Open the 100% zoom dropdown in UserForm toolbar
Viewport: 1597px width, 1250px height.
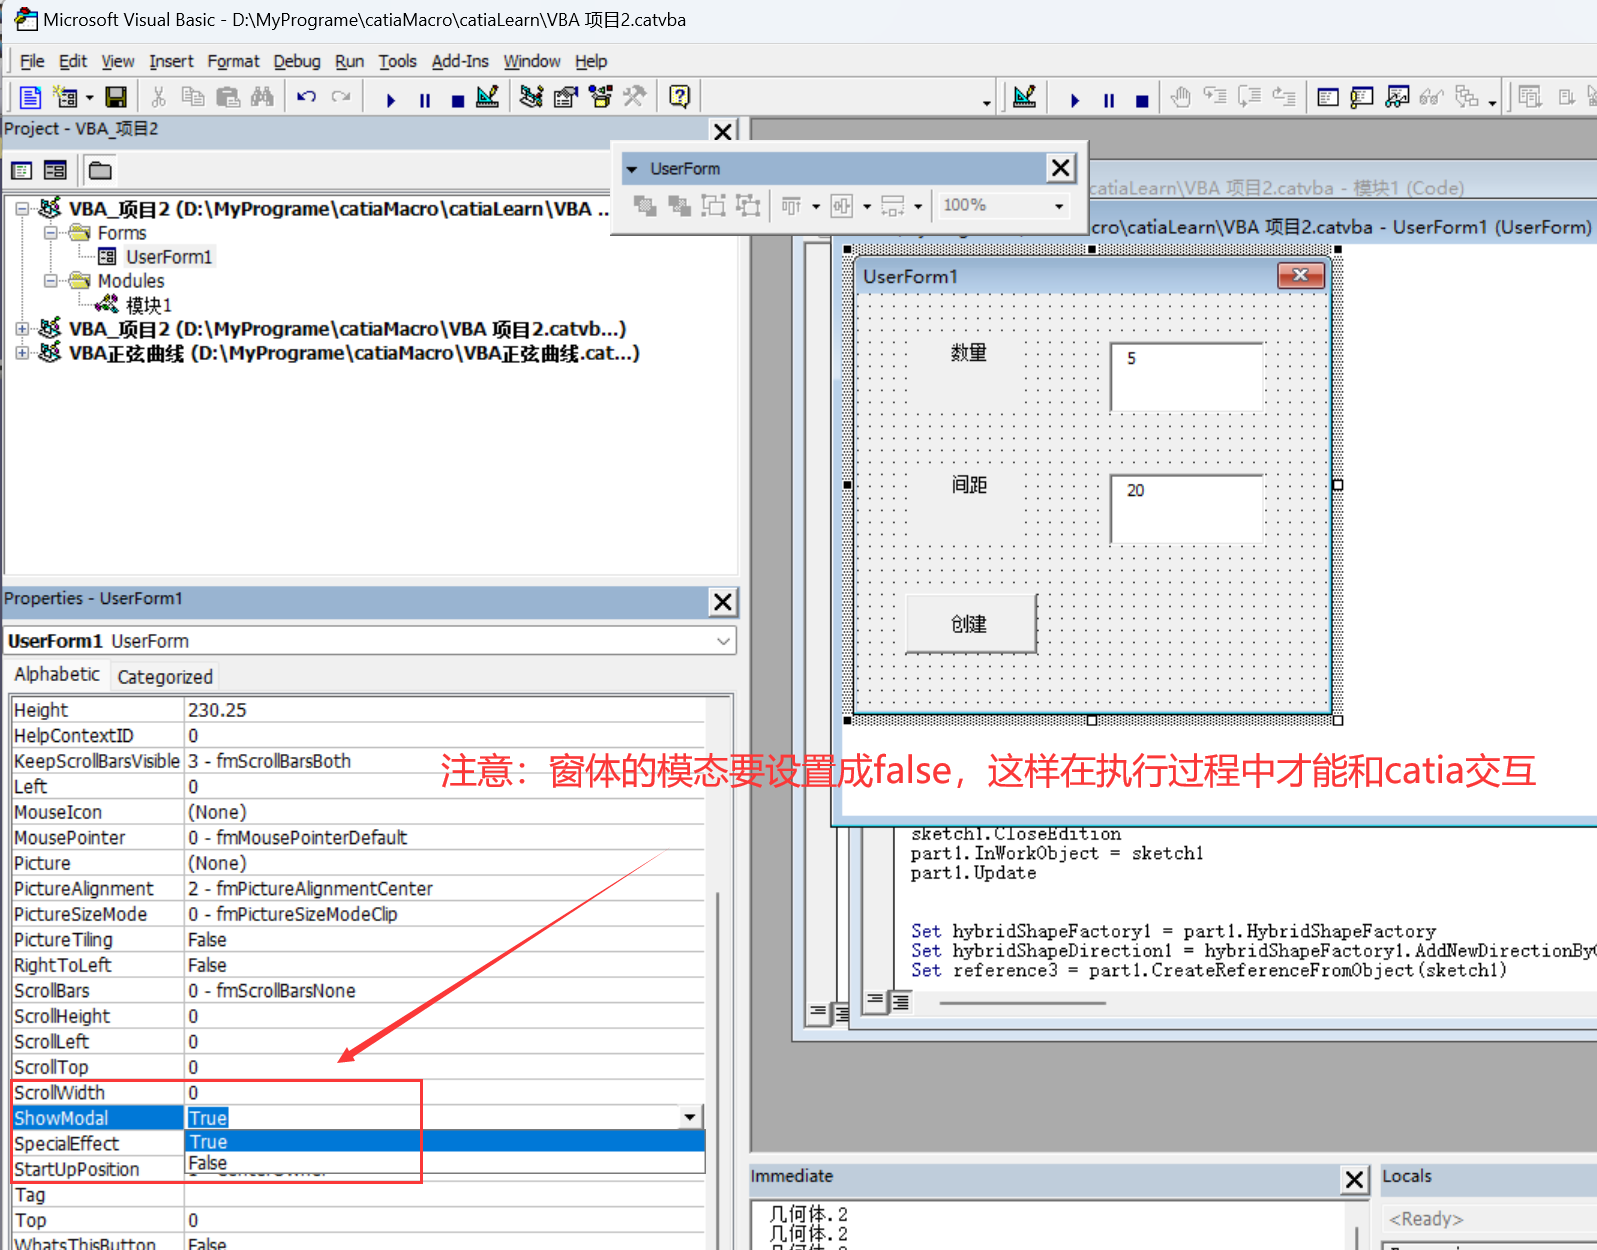click(x=1059, y=206)
